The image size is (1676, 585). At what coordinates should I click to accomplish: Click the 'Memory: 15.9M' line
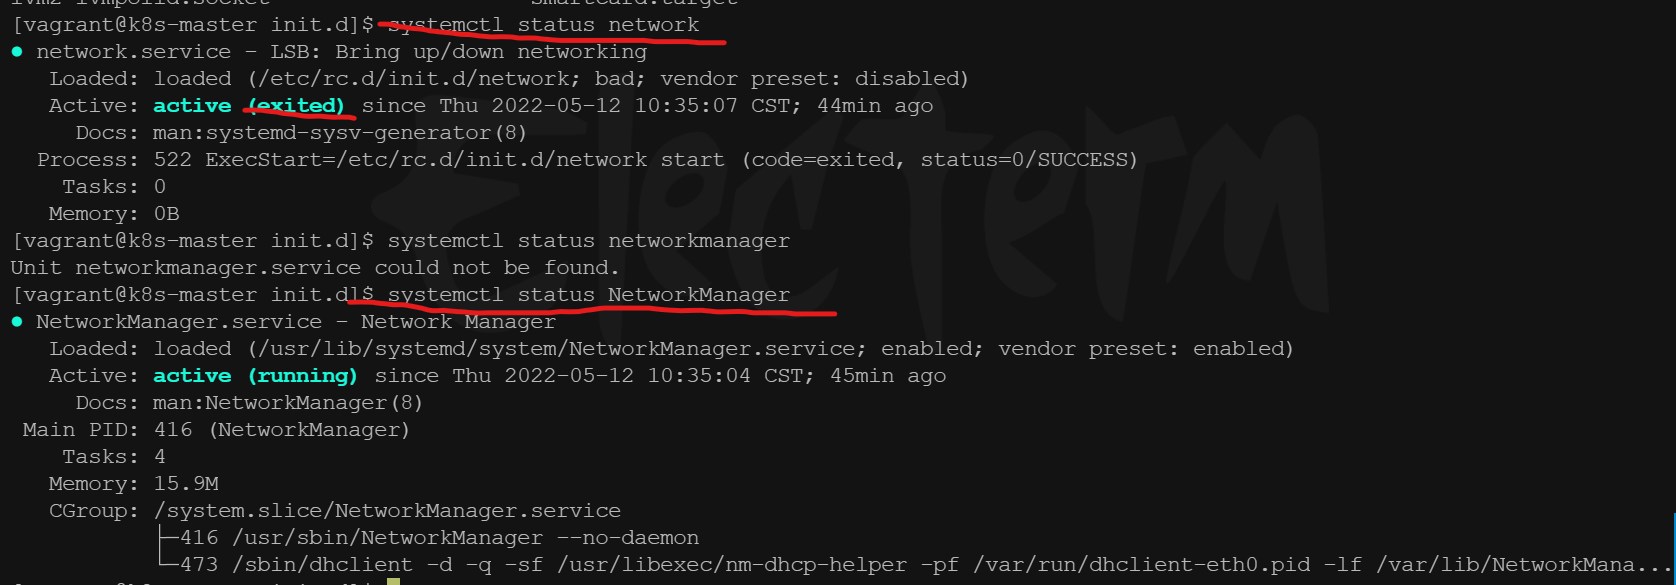pos(134,483)
